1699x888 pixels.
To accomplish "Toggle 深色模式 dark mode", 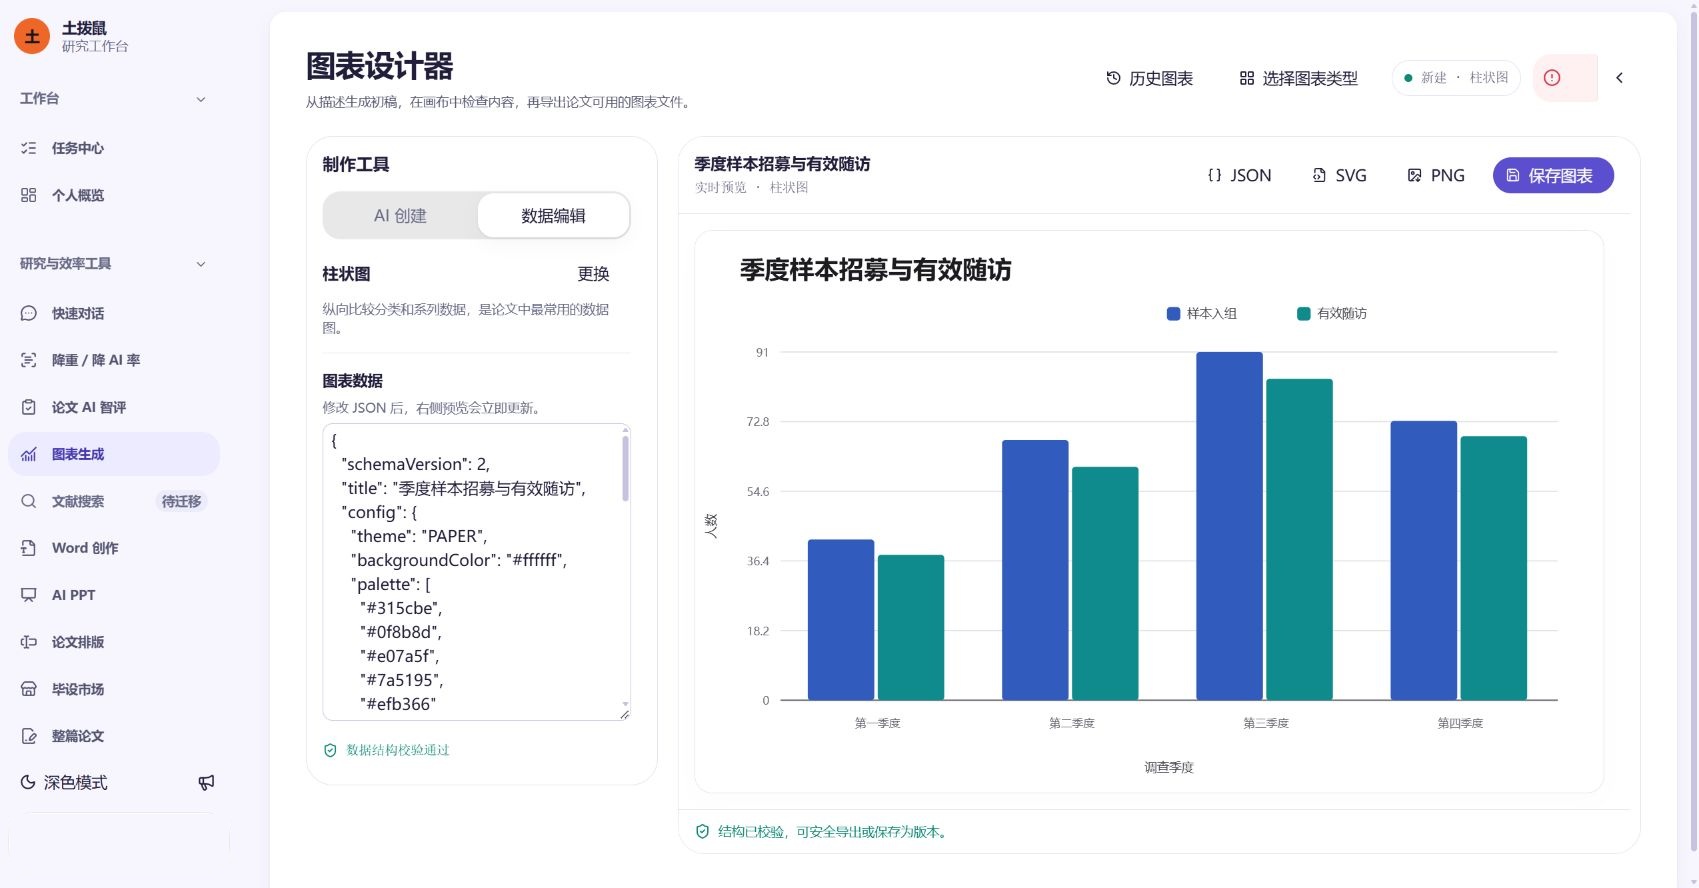I will 65,782.
